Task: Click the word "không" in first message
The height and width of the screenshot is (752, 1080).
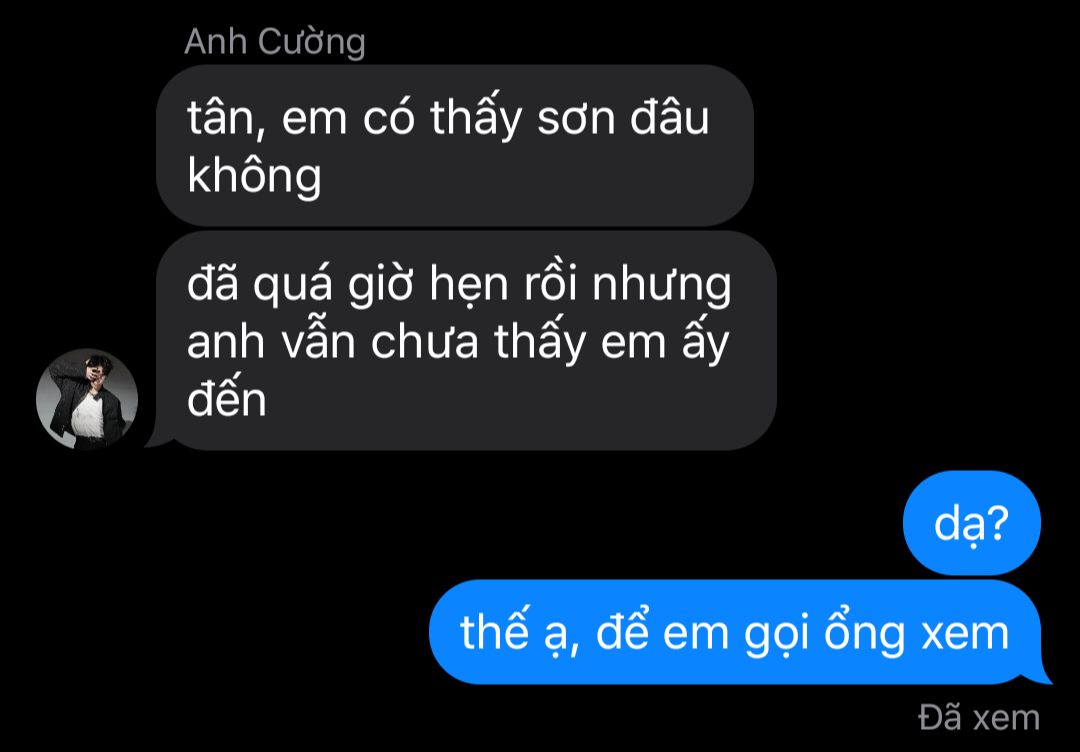Action: [254, 175]
